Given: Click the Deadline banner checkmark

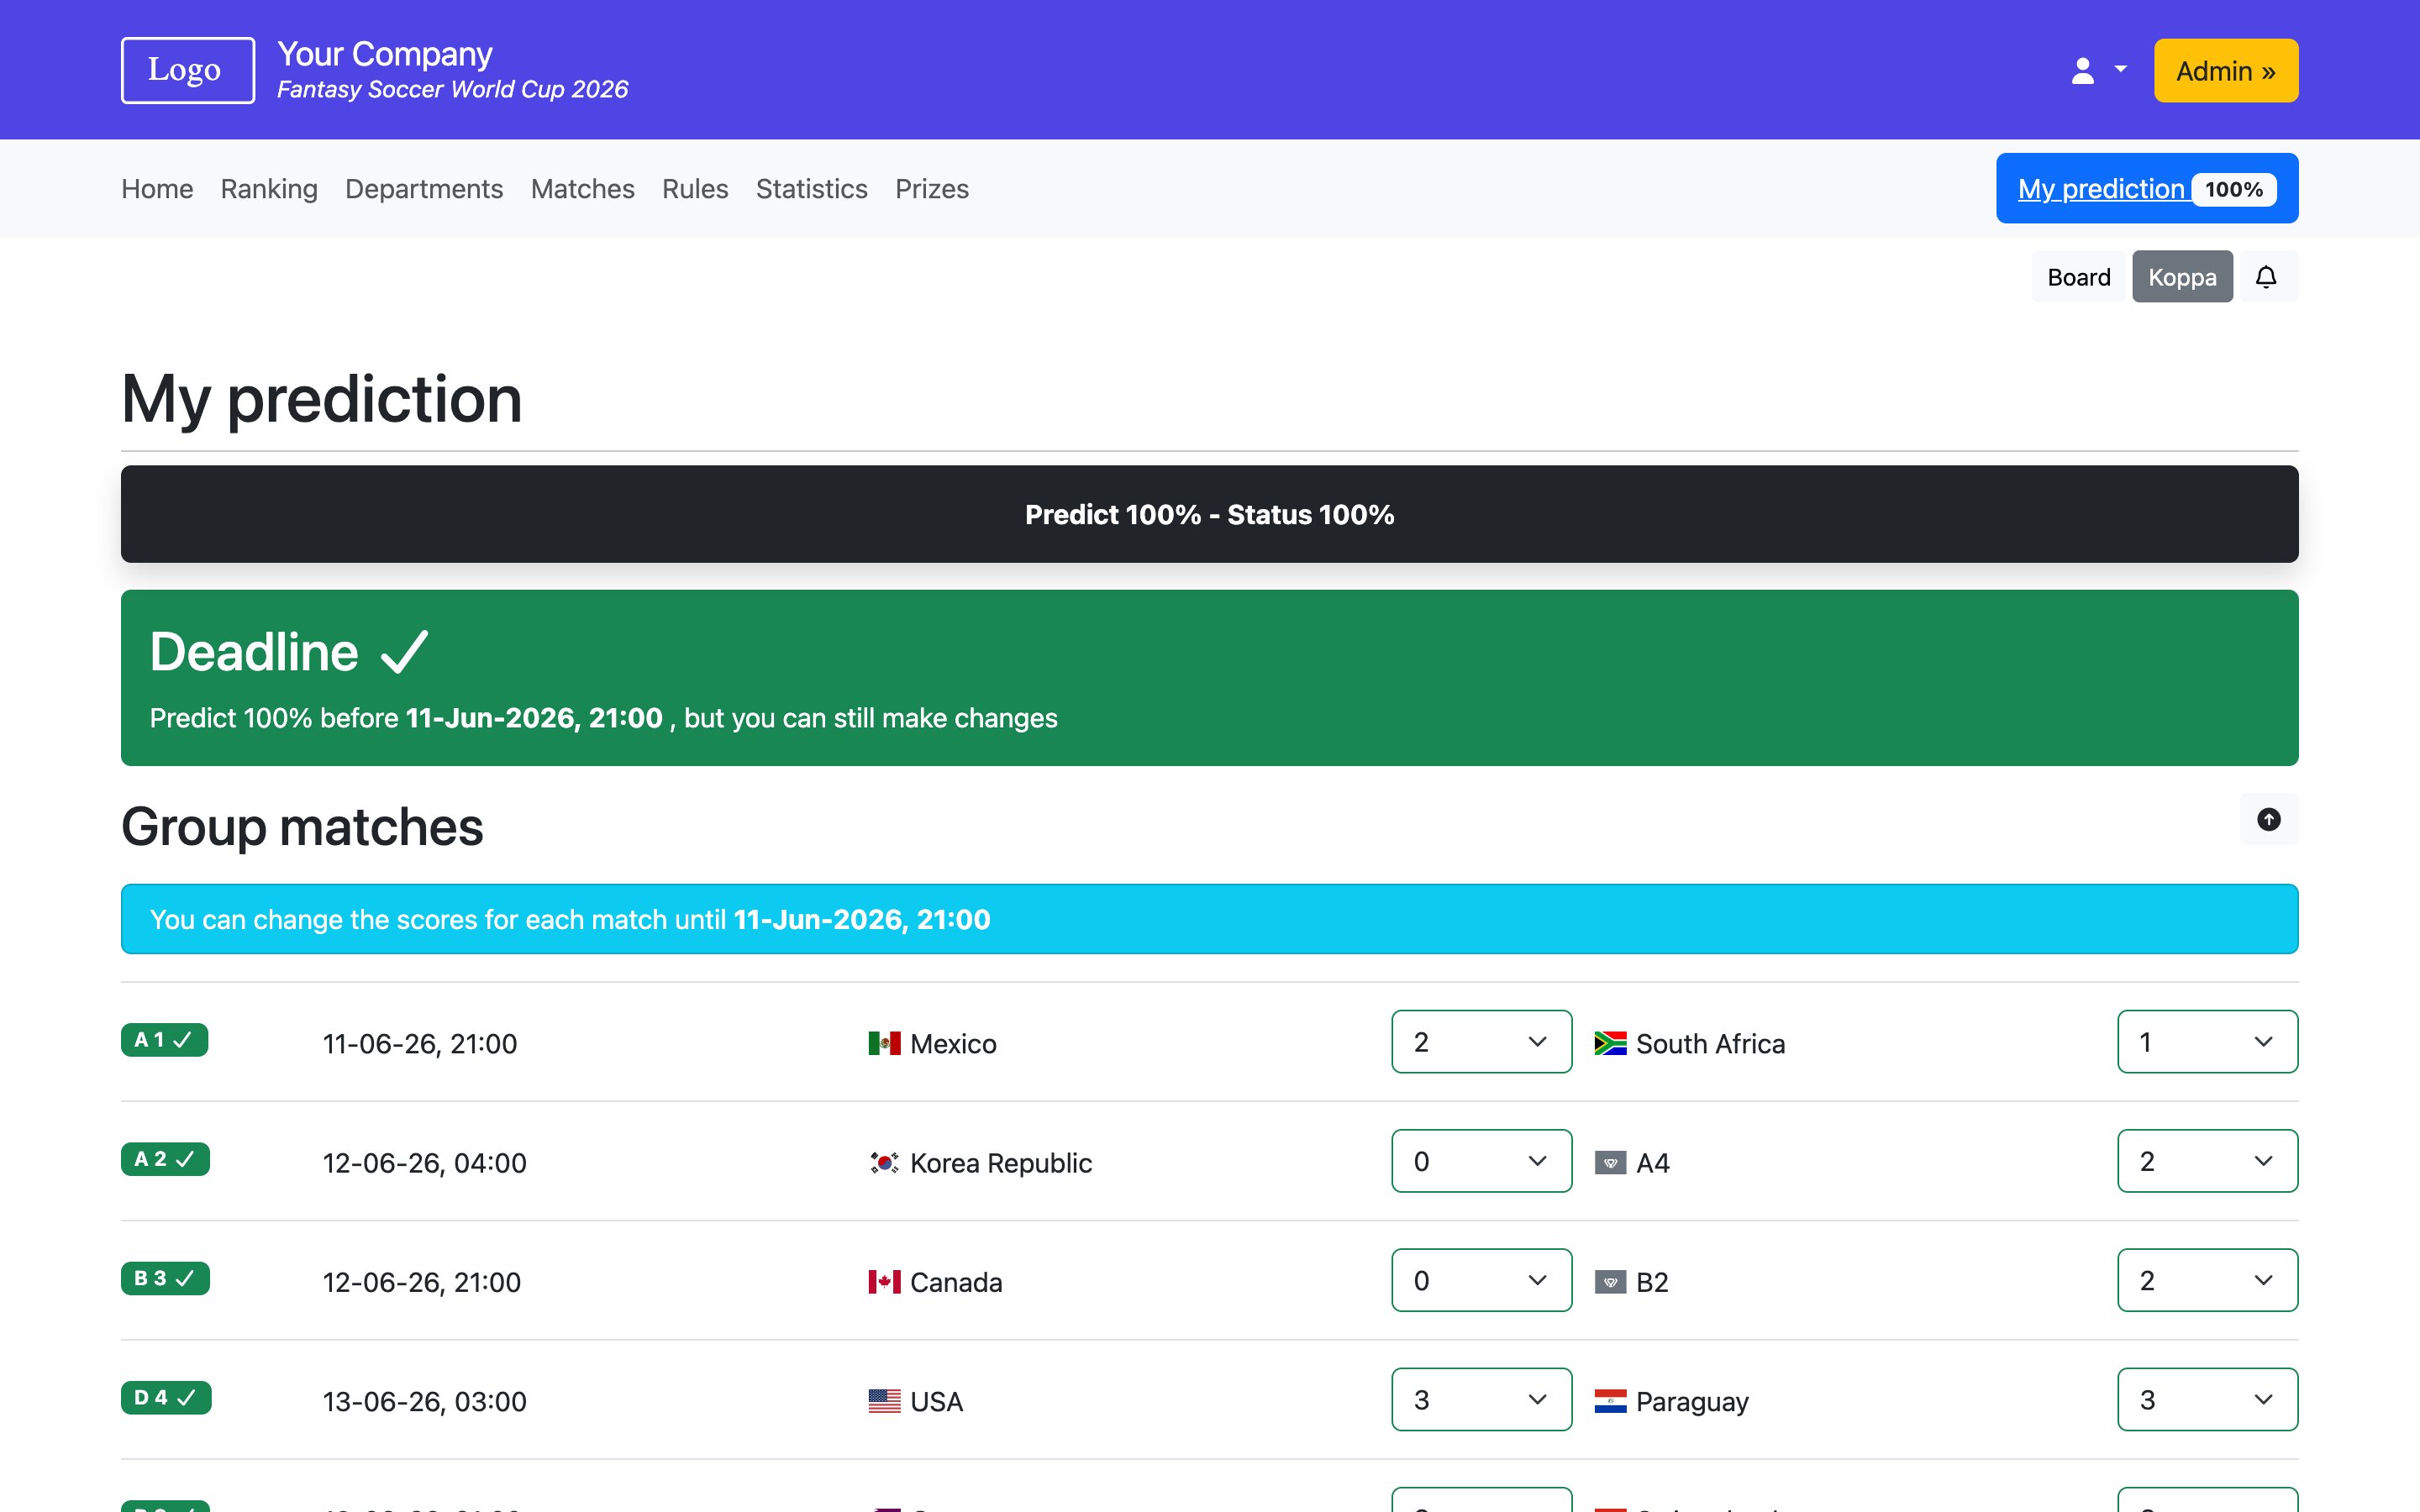Looking at the screenshot, I should tap(404, 650).
